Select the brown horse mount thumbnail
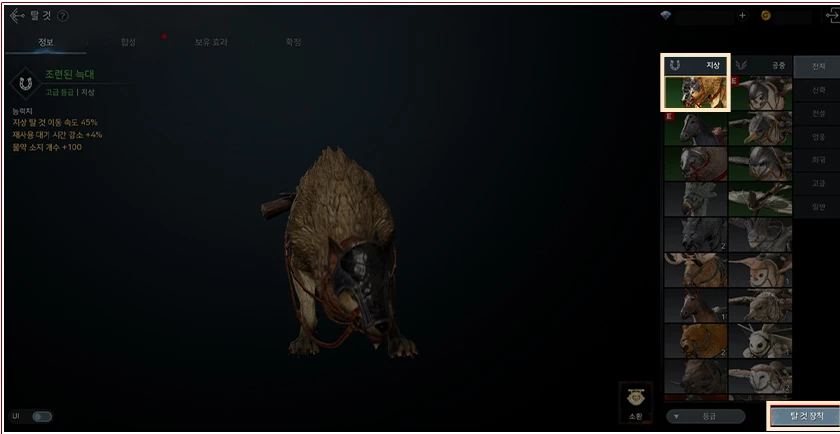 click(x=695, y=305)
